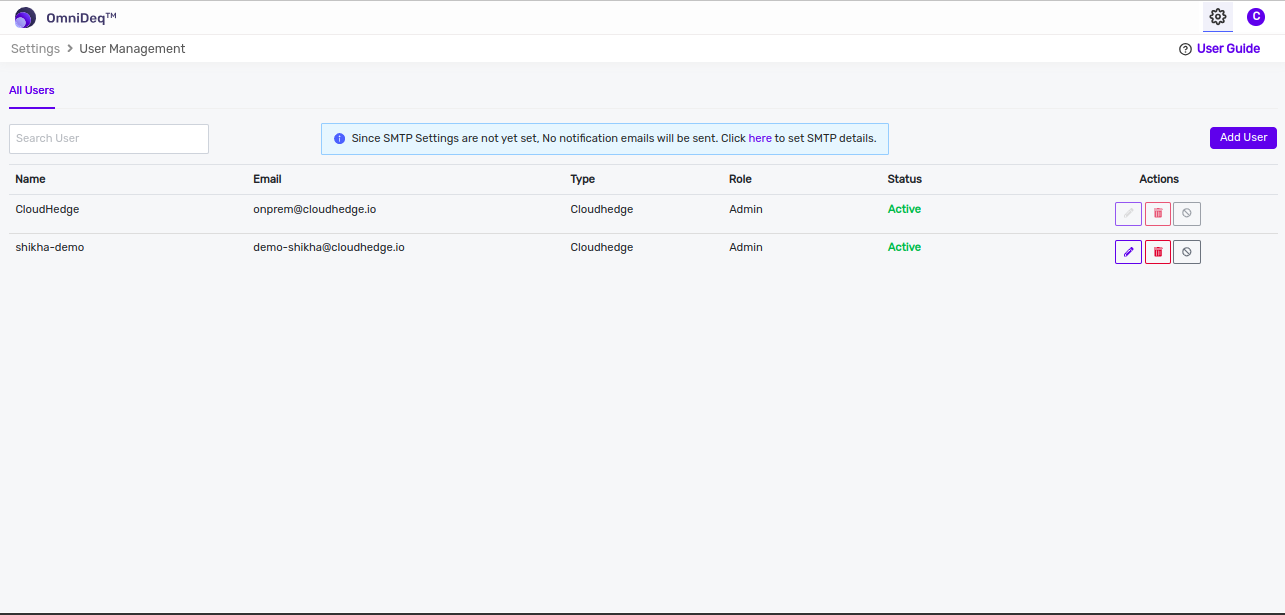The width and height of the screenshot is (1285, 615).
Task: Click User Management in the breadcrumb
Action: click(132, 49)
